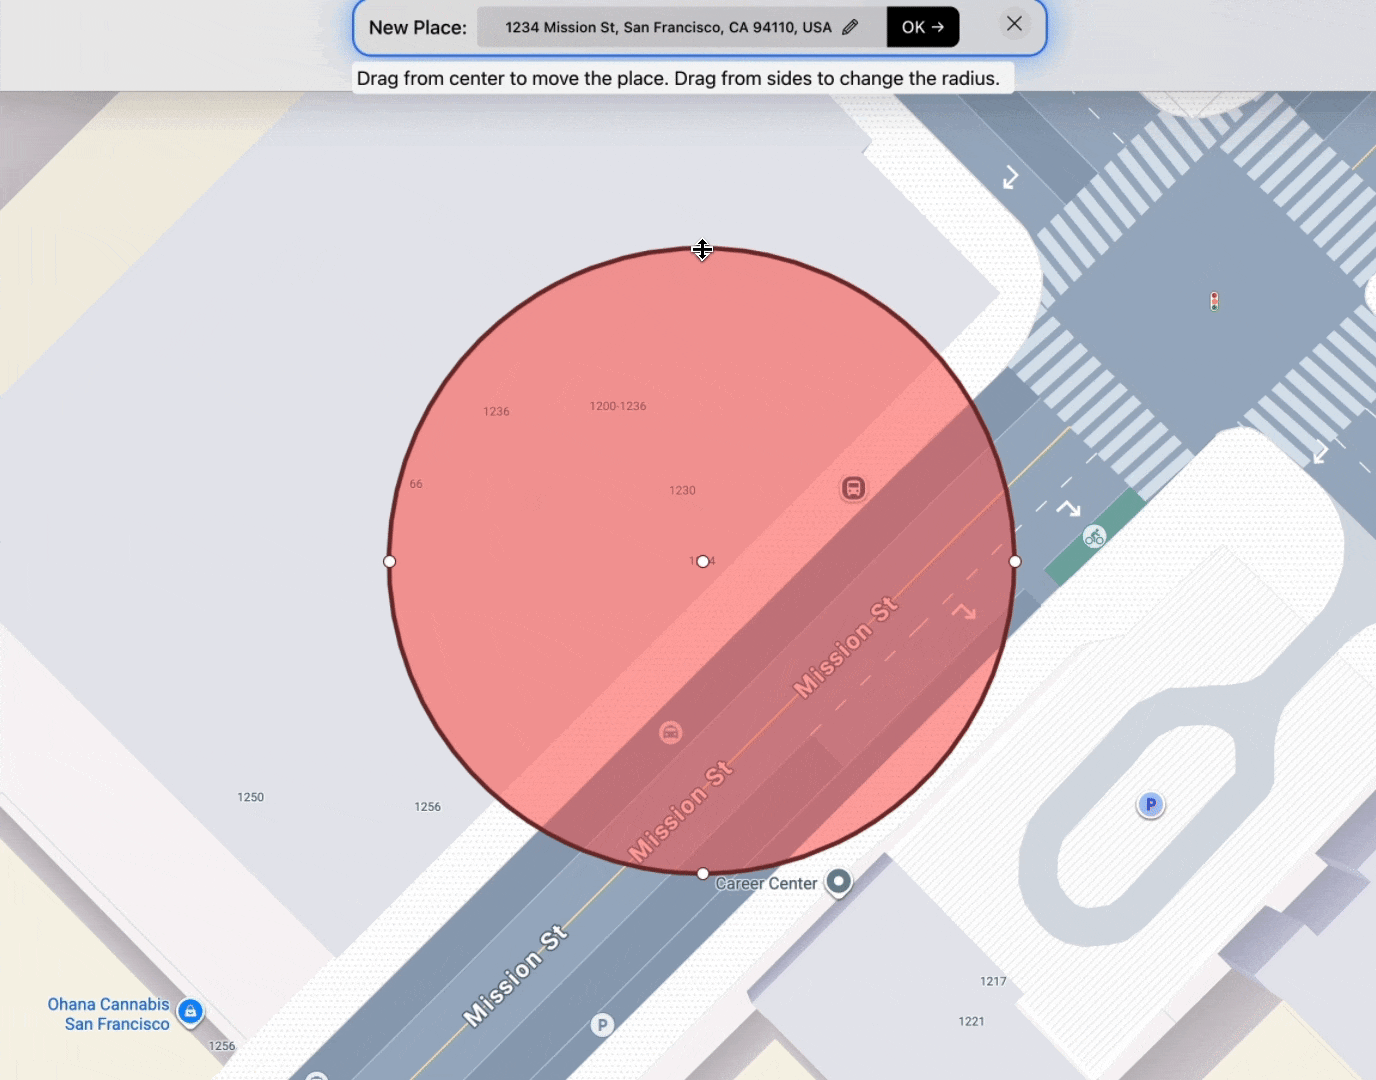Viewport: 1376px width, 1080px height.
Task: Click the blue parking P marker
Action: (x=1151, y=804)
